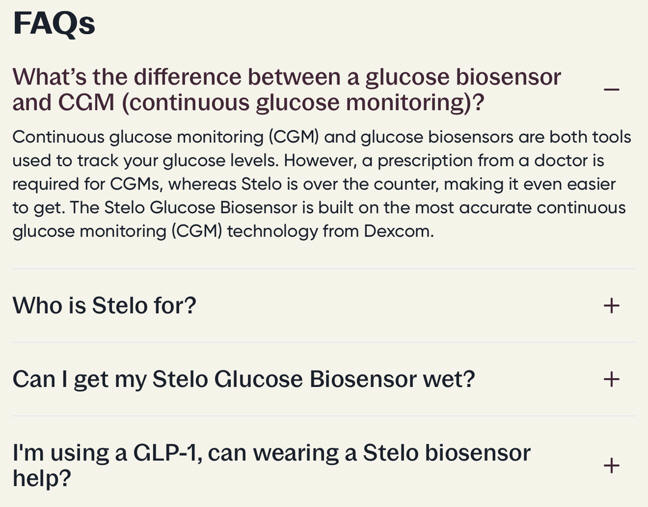Click the plus icon beside "Who is Stelo for?"
The height and width of the screenshot is (507, 648).
[612, 306]
